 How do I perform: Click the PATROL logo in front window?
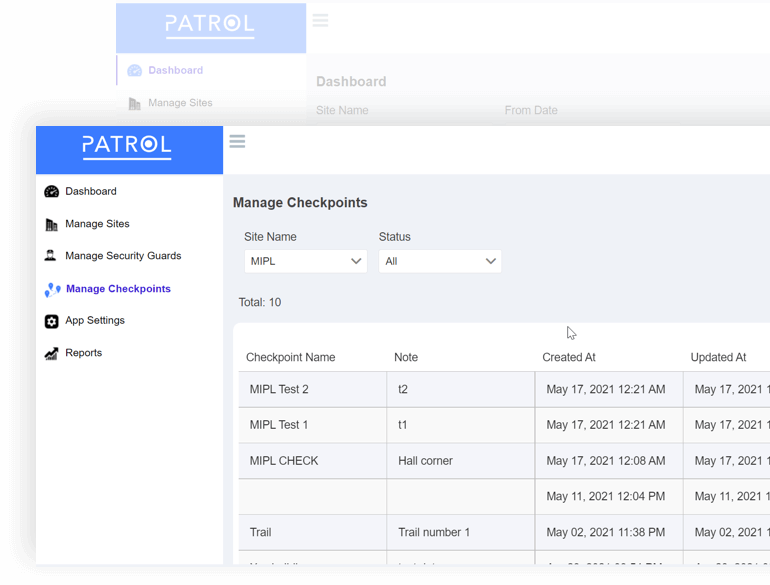[127, 146]
